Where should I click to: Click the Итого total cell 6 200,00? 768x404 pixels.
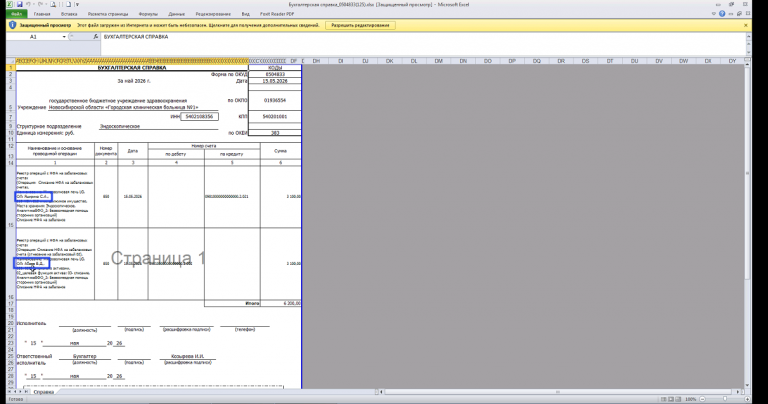[x=281, y=304]
